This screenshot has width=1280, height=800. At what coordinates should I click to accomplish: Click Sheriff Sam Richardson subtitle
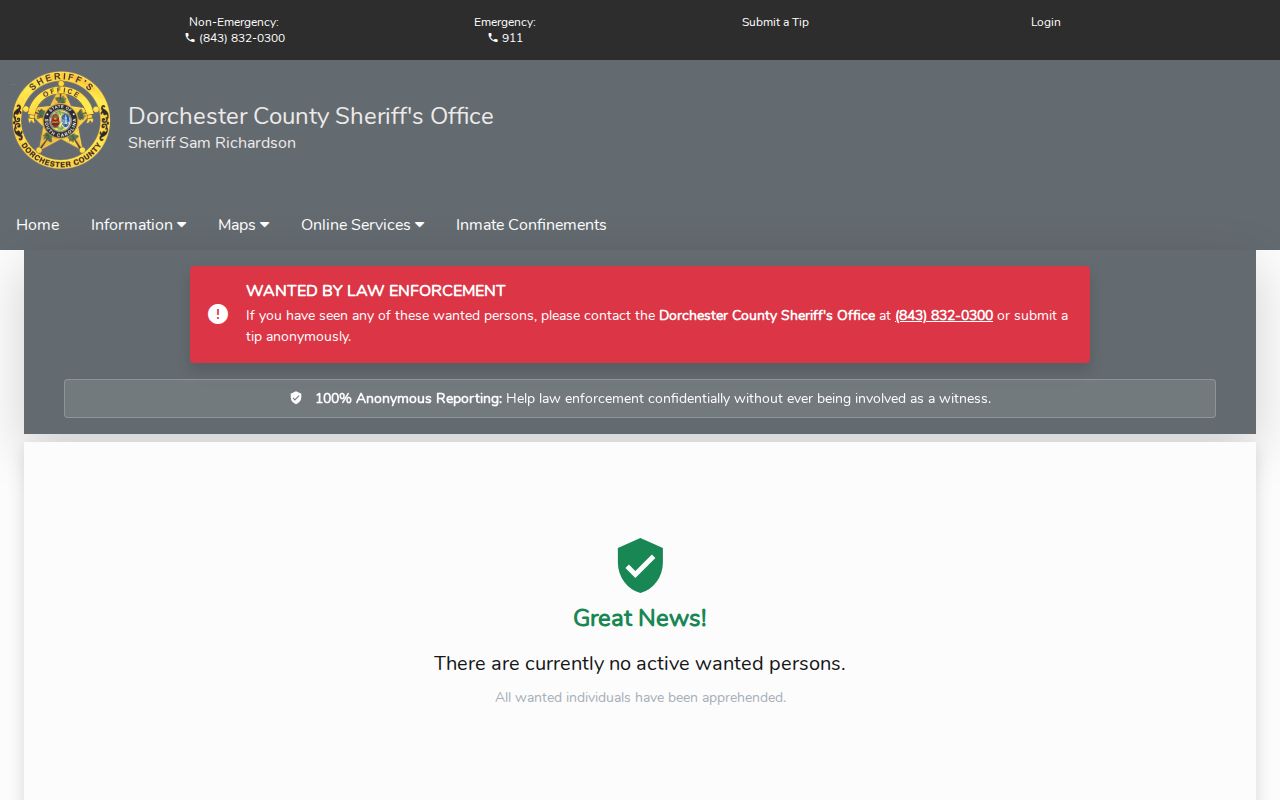[212, 143]
